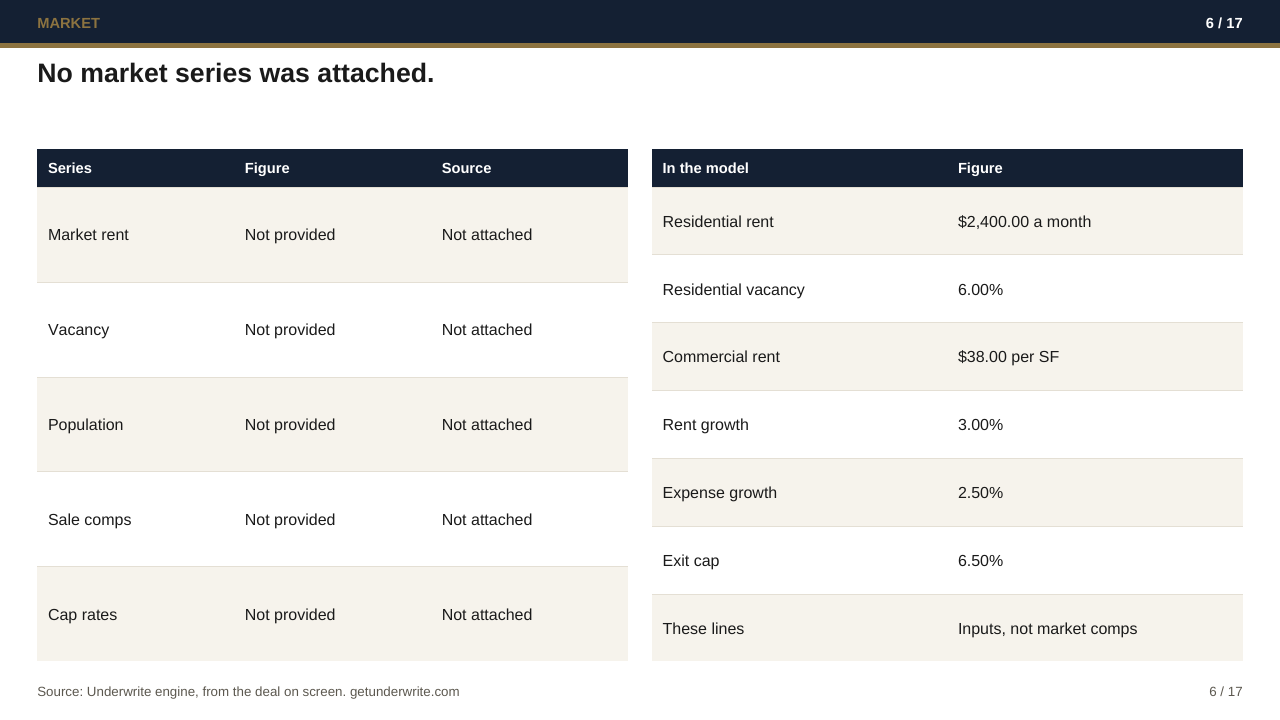Open the getunderwrite.com source link

point(405,692)
